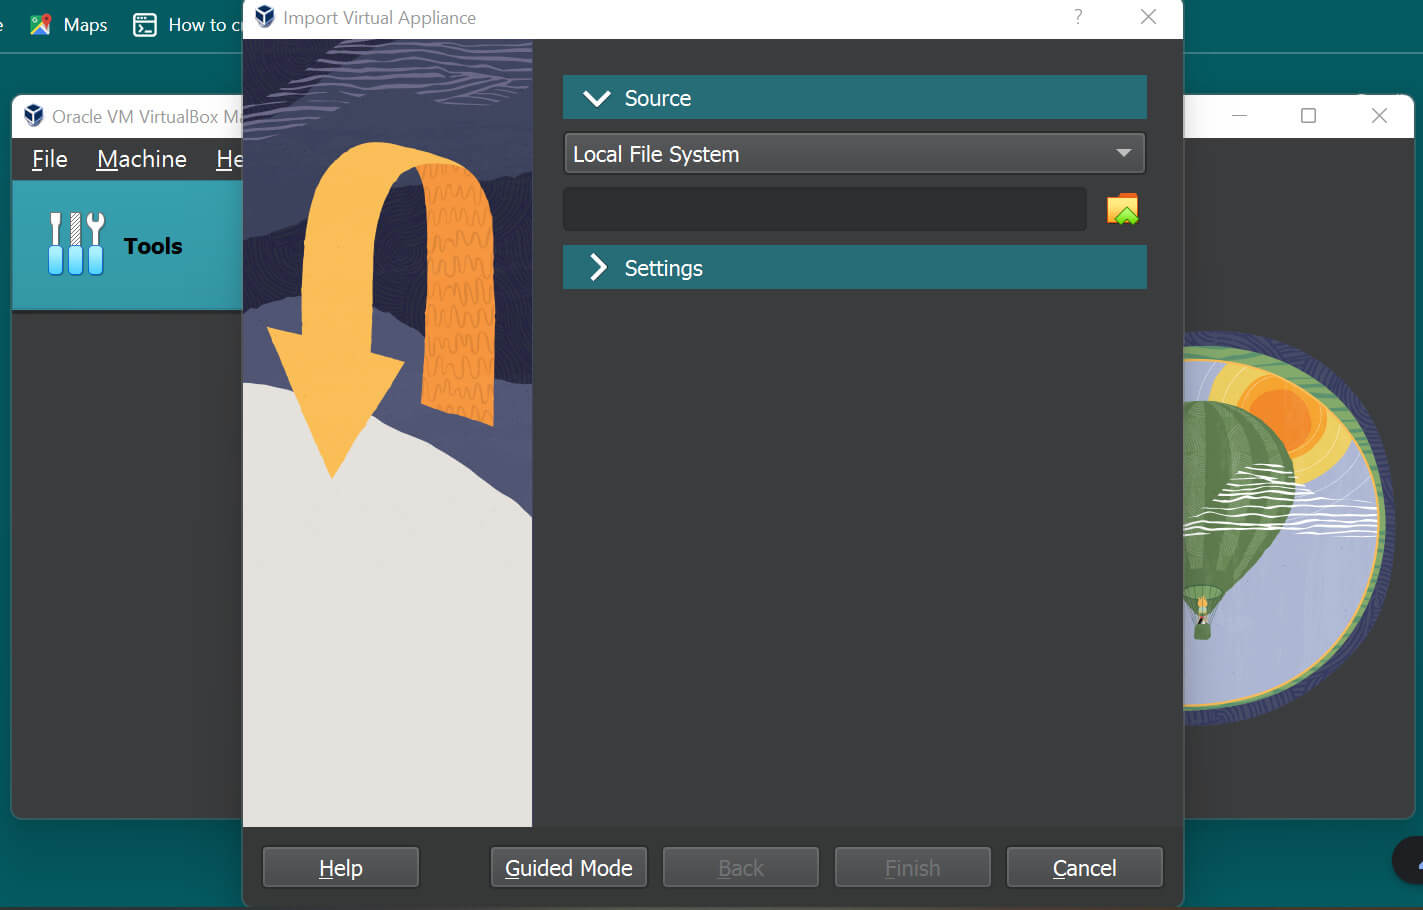The height and width of the screenshot is (910, 1423).
Task: Select the Tools icon in VirtualBox Manager
Action: point(127,245)
